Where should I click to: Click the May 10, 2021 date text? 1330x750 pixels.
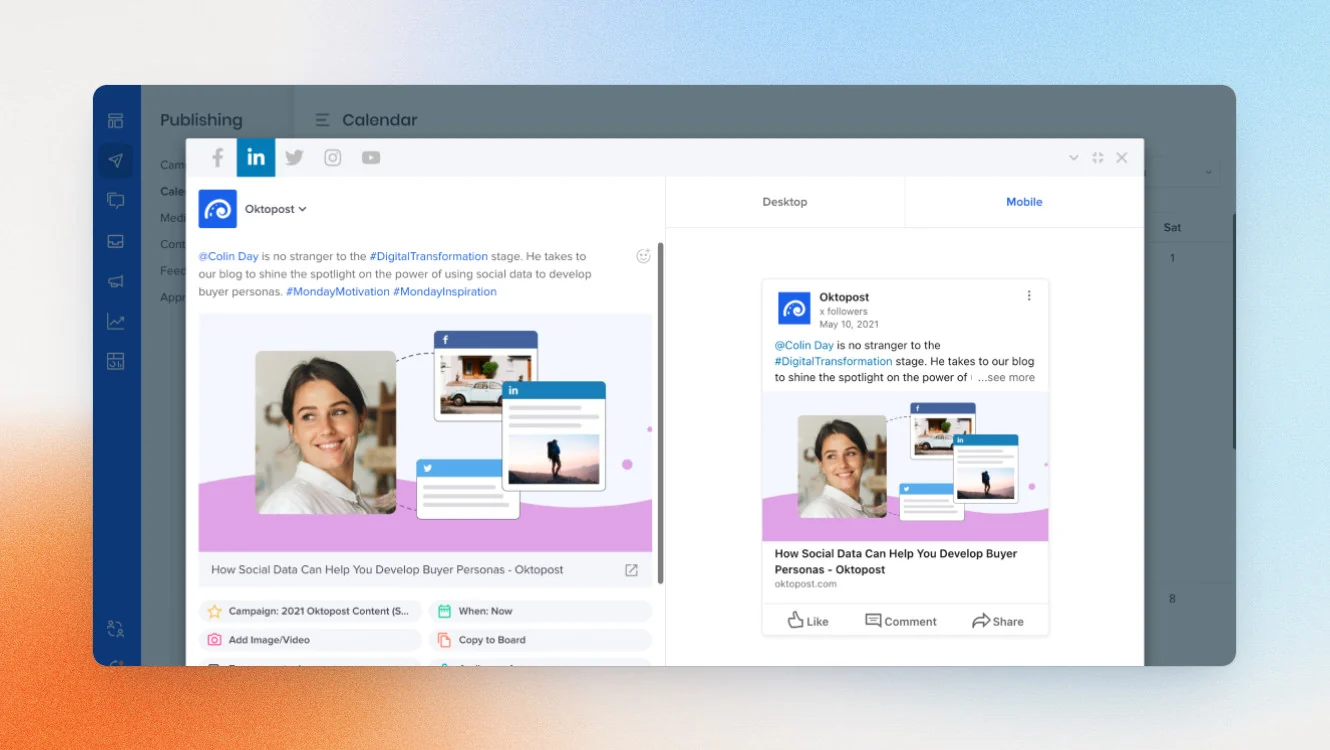pos(849,325)
